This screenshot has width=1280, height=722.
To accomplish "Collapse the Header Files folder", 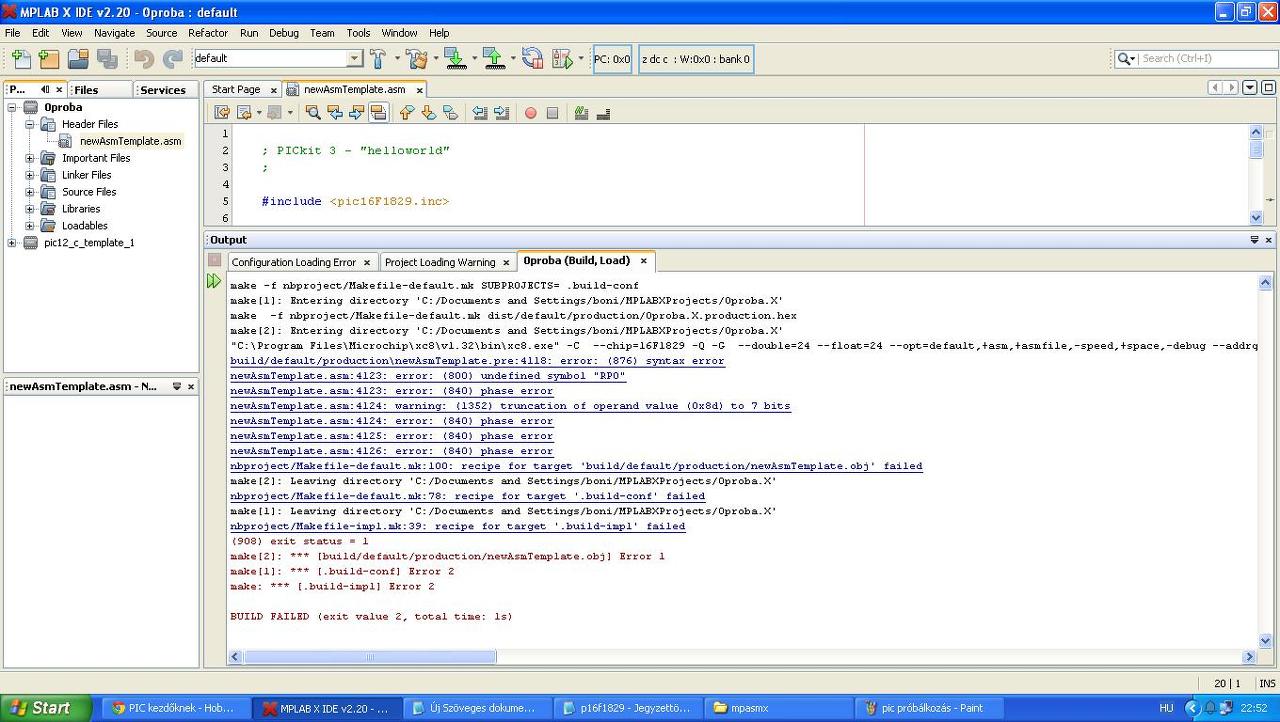I will (x=30, y=124).
